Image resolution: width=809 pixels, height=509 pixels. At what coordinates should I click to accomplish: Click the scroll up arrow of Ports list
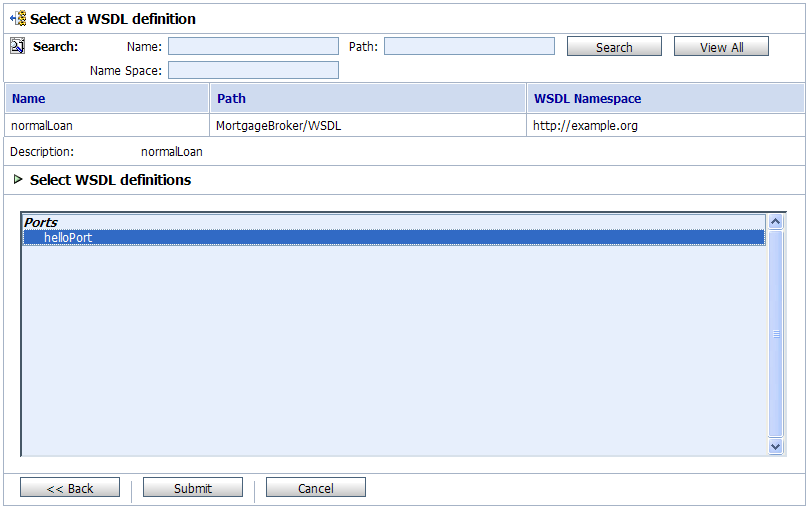(775, 222)
